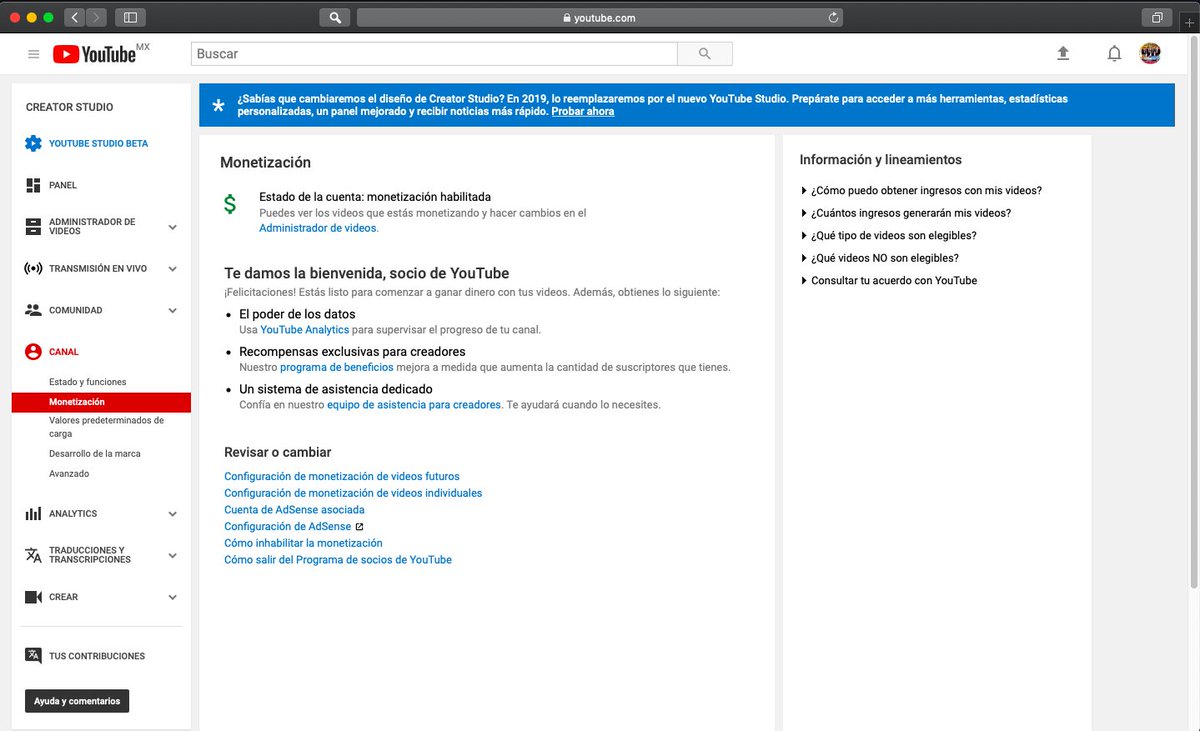Click the youtube.com address bar

[x=599, y=17]
